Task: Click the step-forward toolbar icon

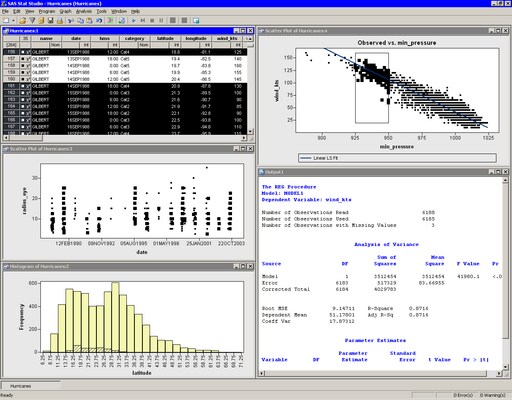Action: click(143, 21)
